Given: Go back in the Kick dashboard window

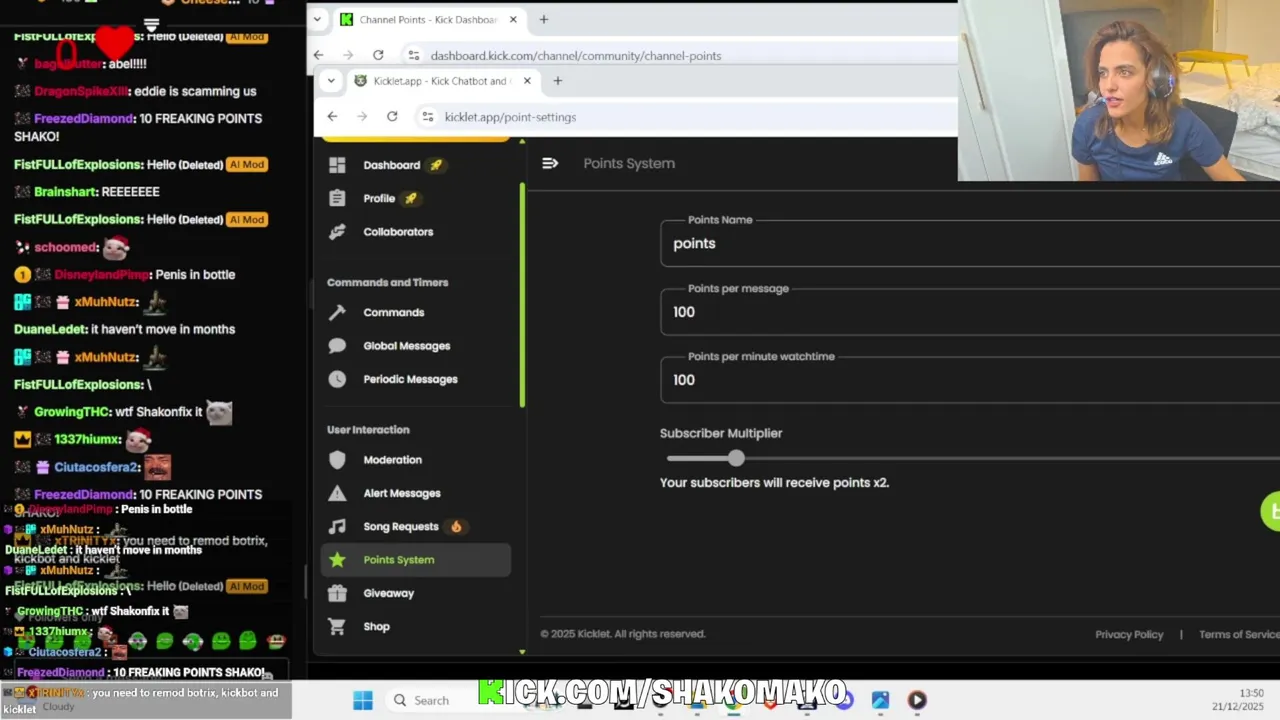Looking at the screenshot, I should point(318,55).
